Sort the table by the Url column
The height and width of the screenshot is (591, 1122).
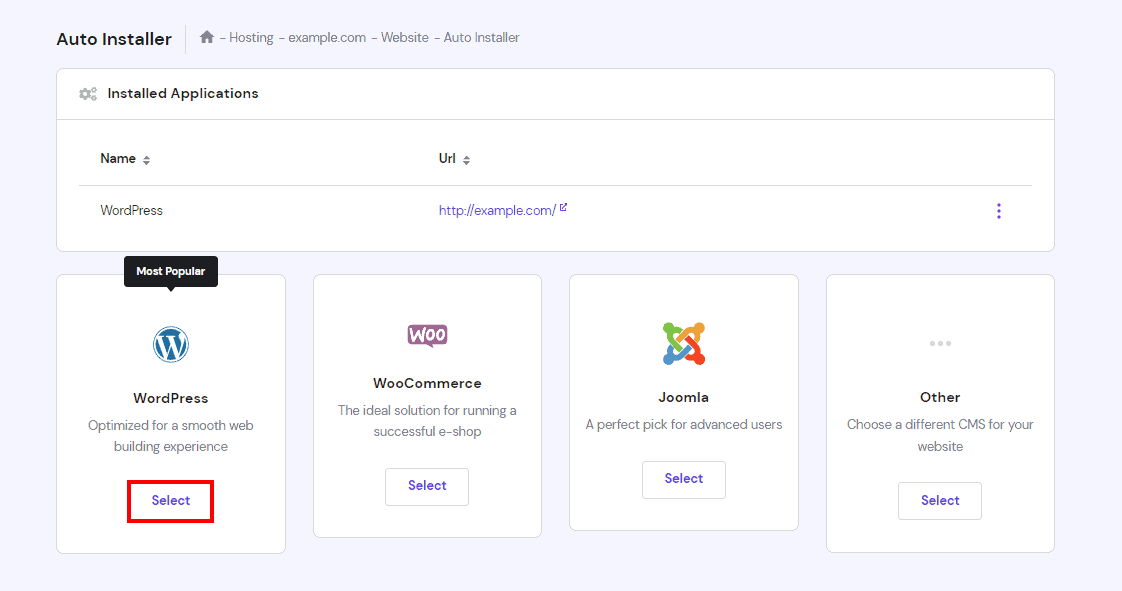coord(467,158)
